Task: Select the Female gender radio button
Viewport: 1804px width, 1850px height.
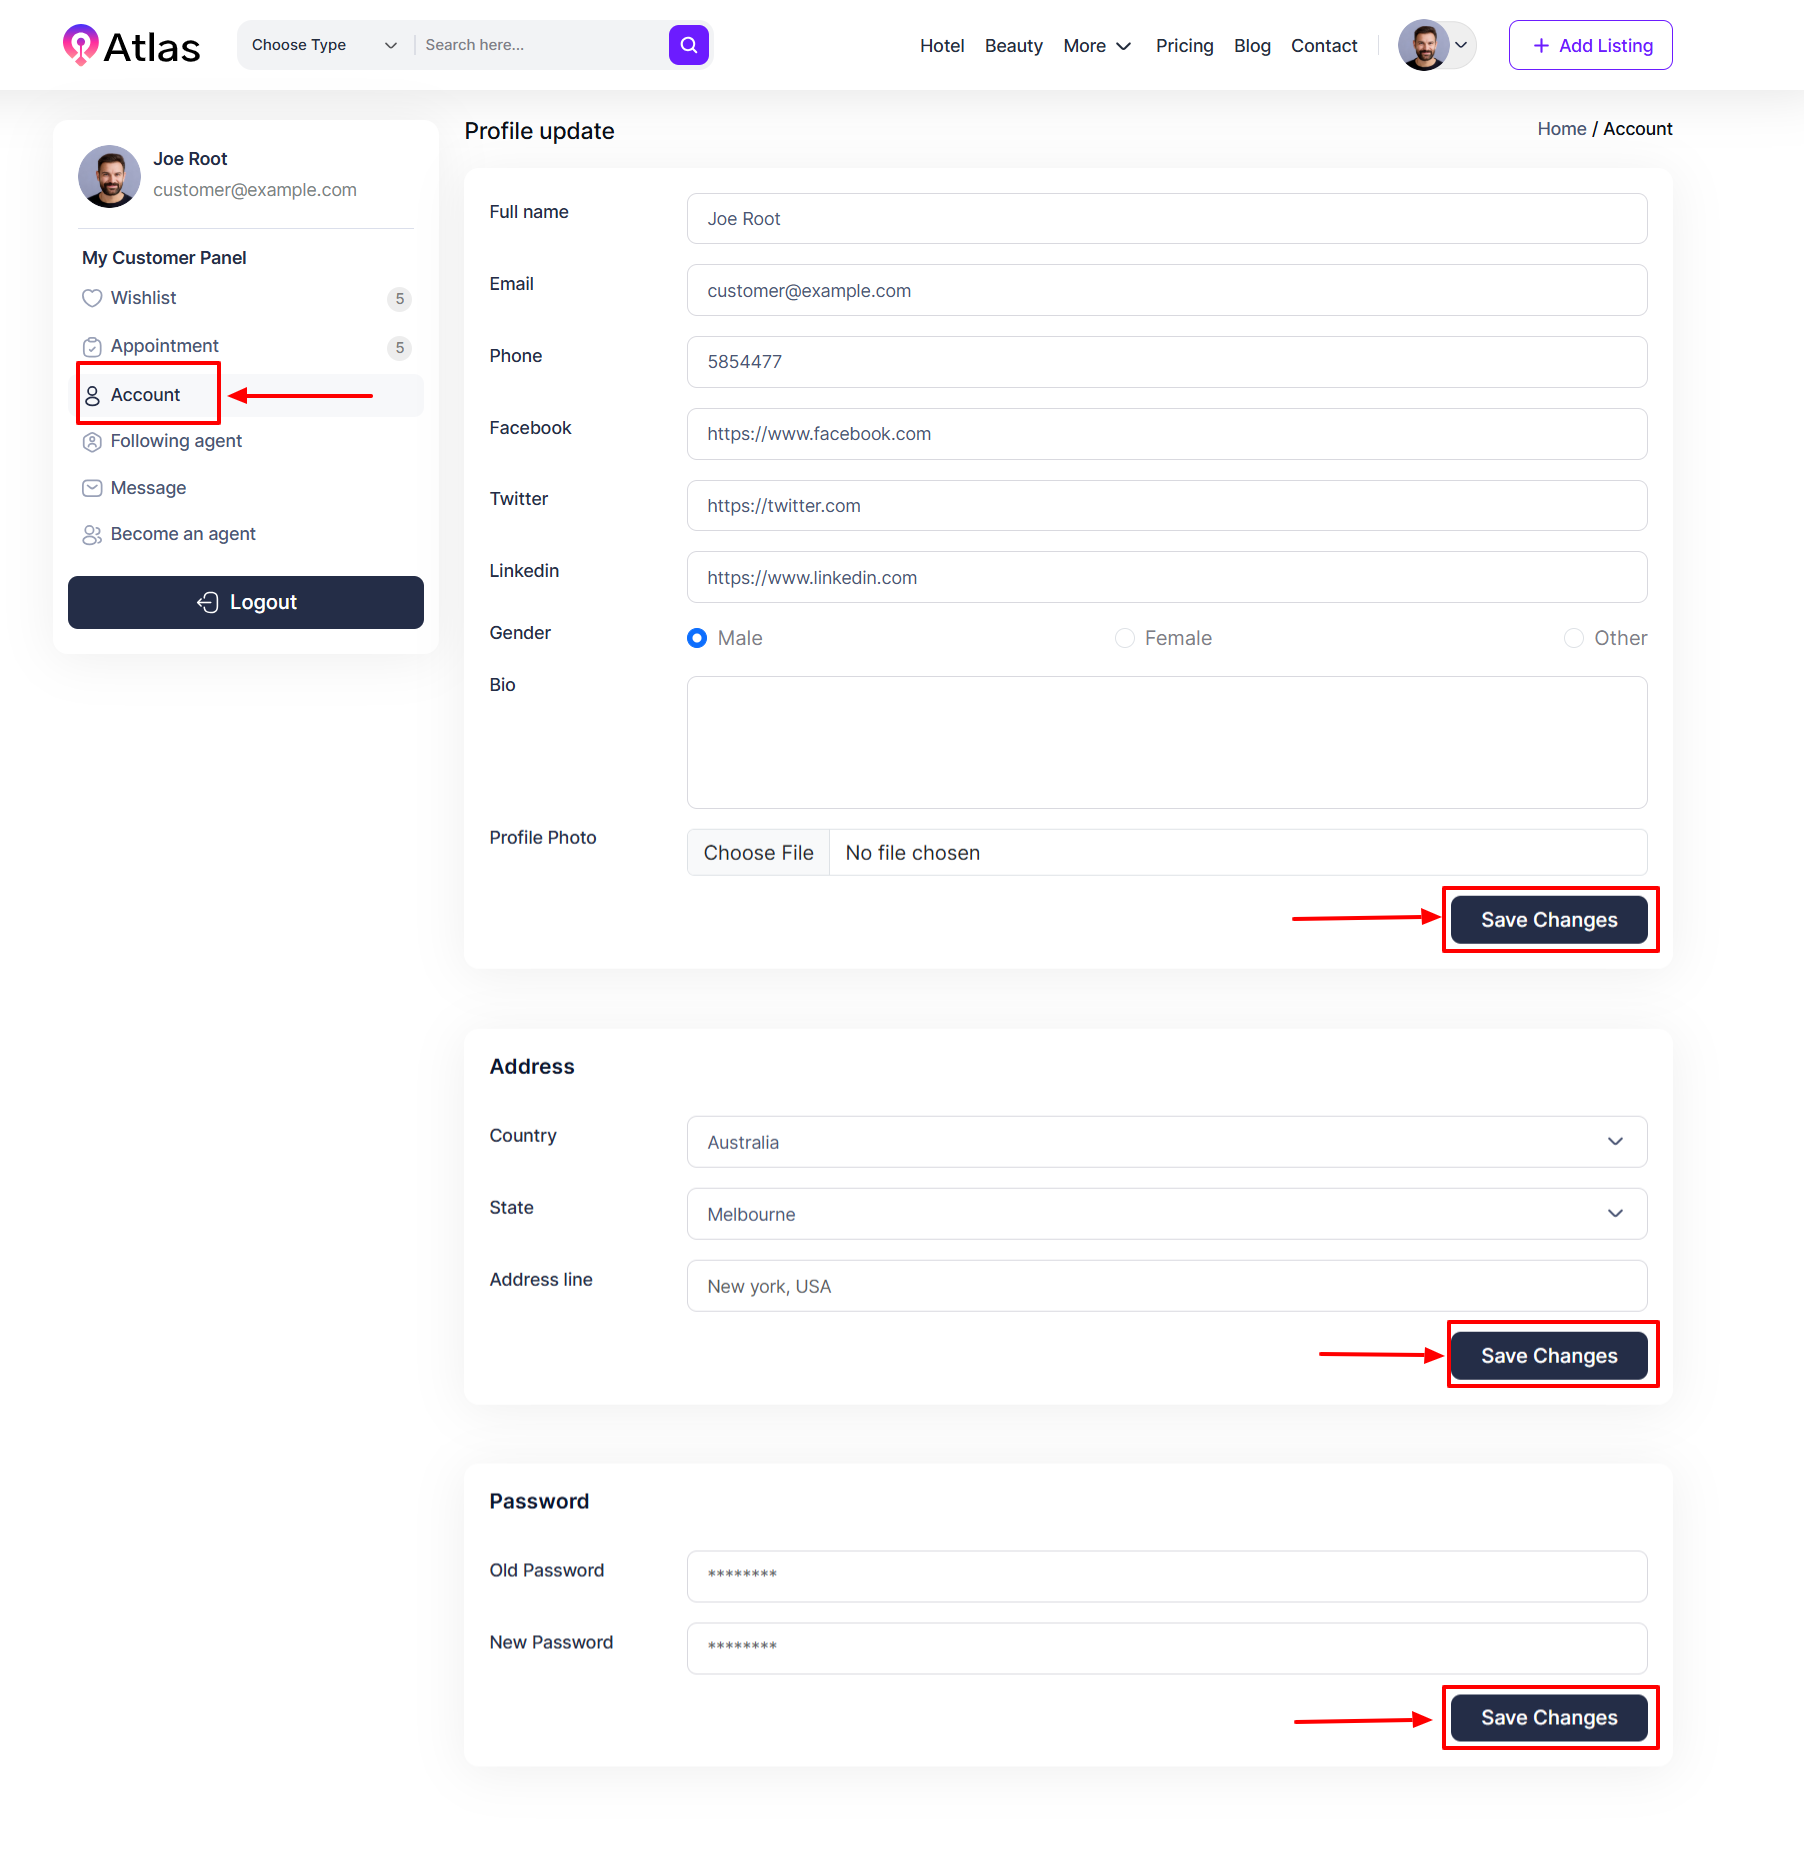Action: pos(1125,638)
